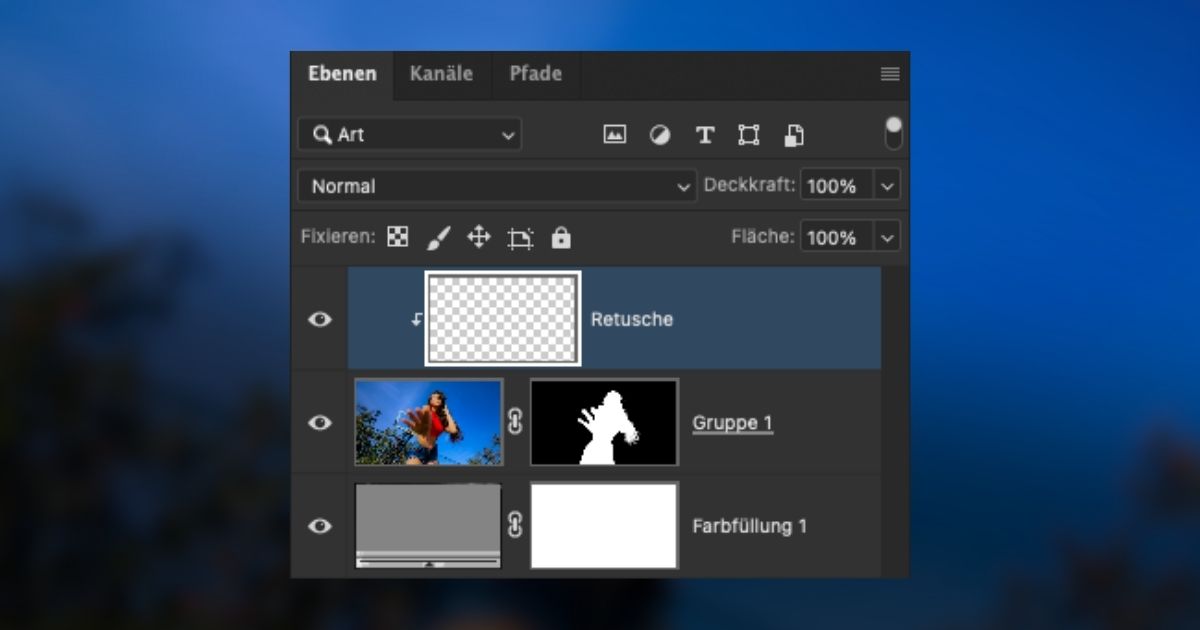Select the Farbfüllung 1 white mask thumbnail
This screenshot has height=630, width=1200.
pyautogui.click(x=604, y=525)
